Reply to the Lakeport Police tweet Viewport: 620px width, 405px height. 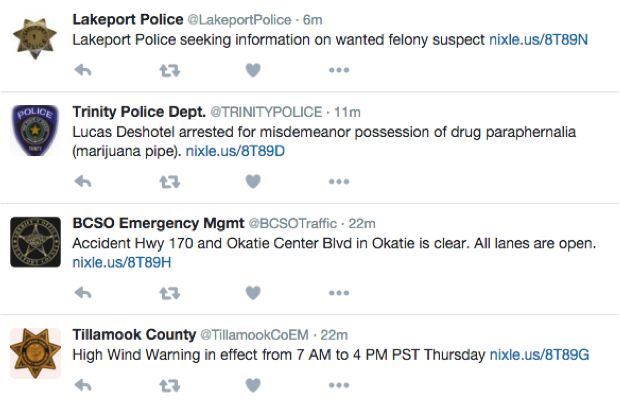(x=83, y=70)
